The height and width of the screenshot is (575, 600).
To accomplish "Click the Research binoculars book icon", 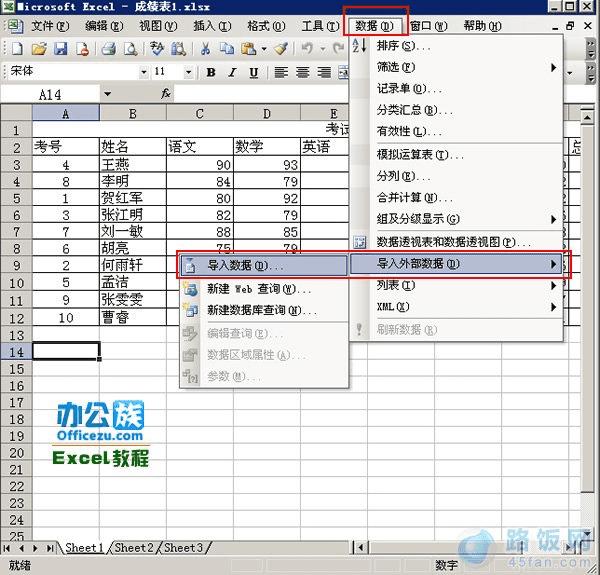I will (178, 49).
